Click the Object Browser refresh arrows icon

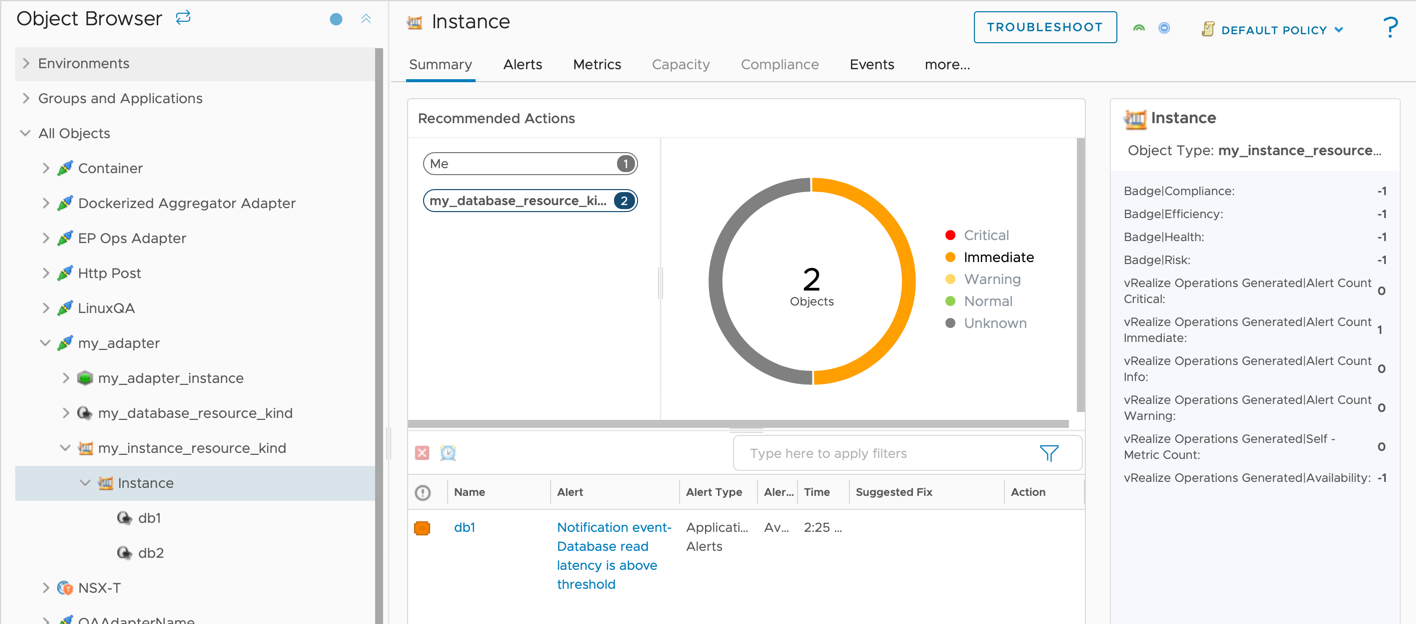point(183,18)
